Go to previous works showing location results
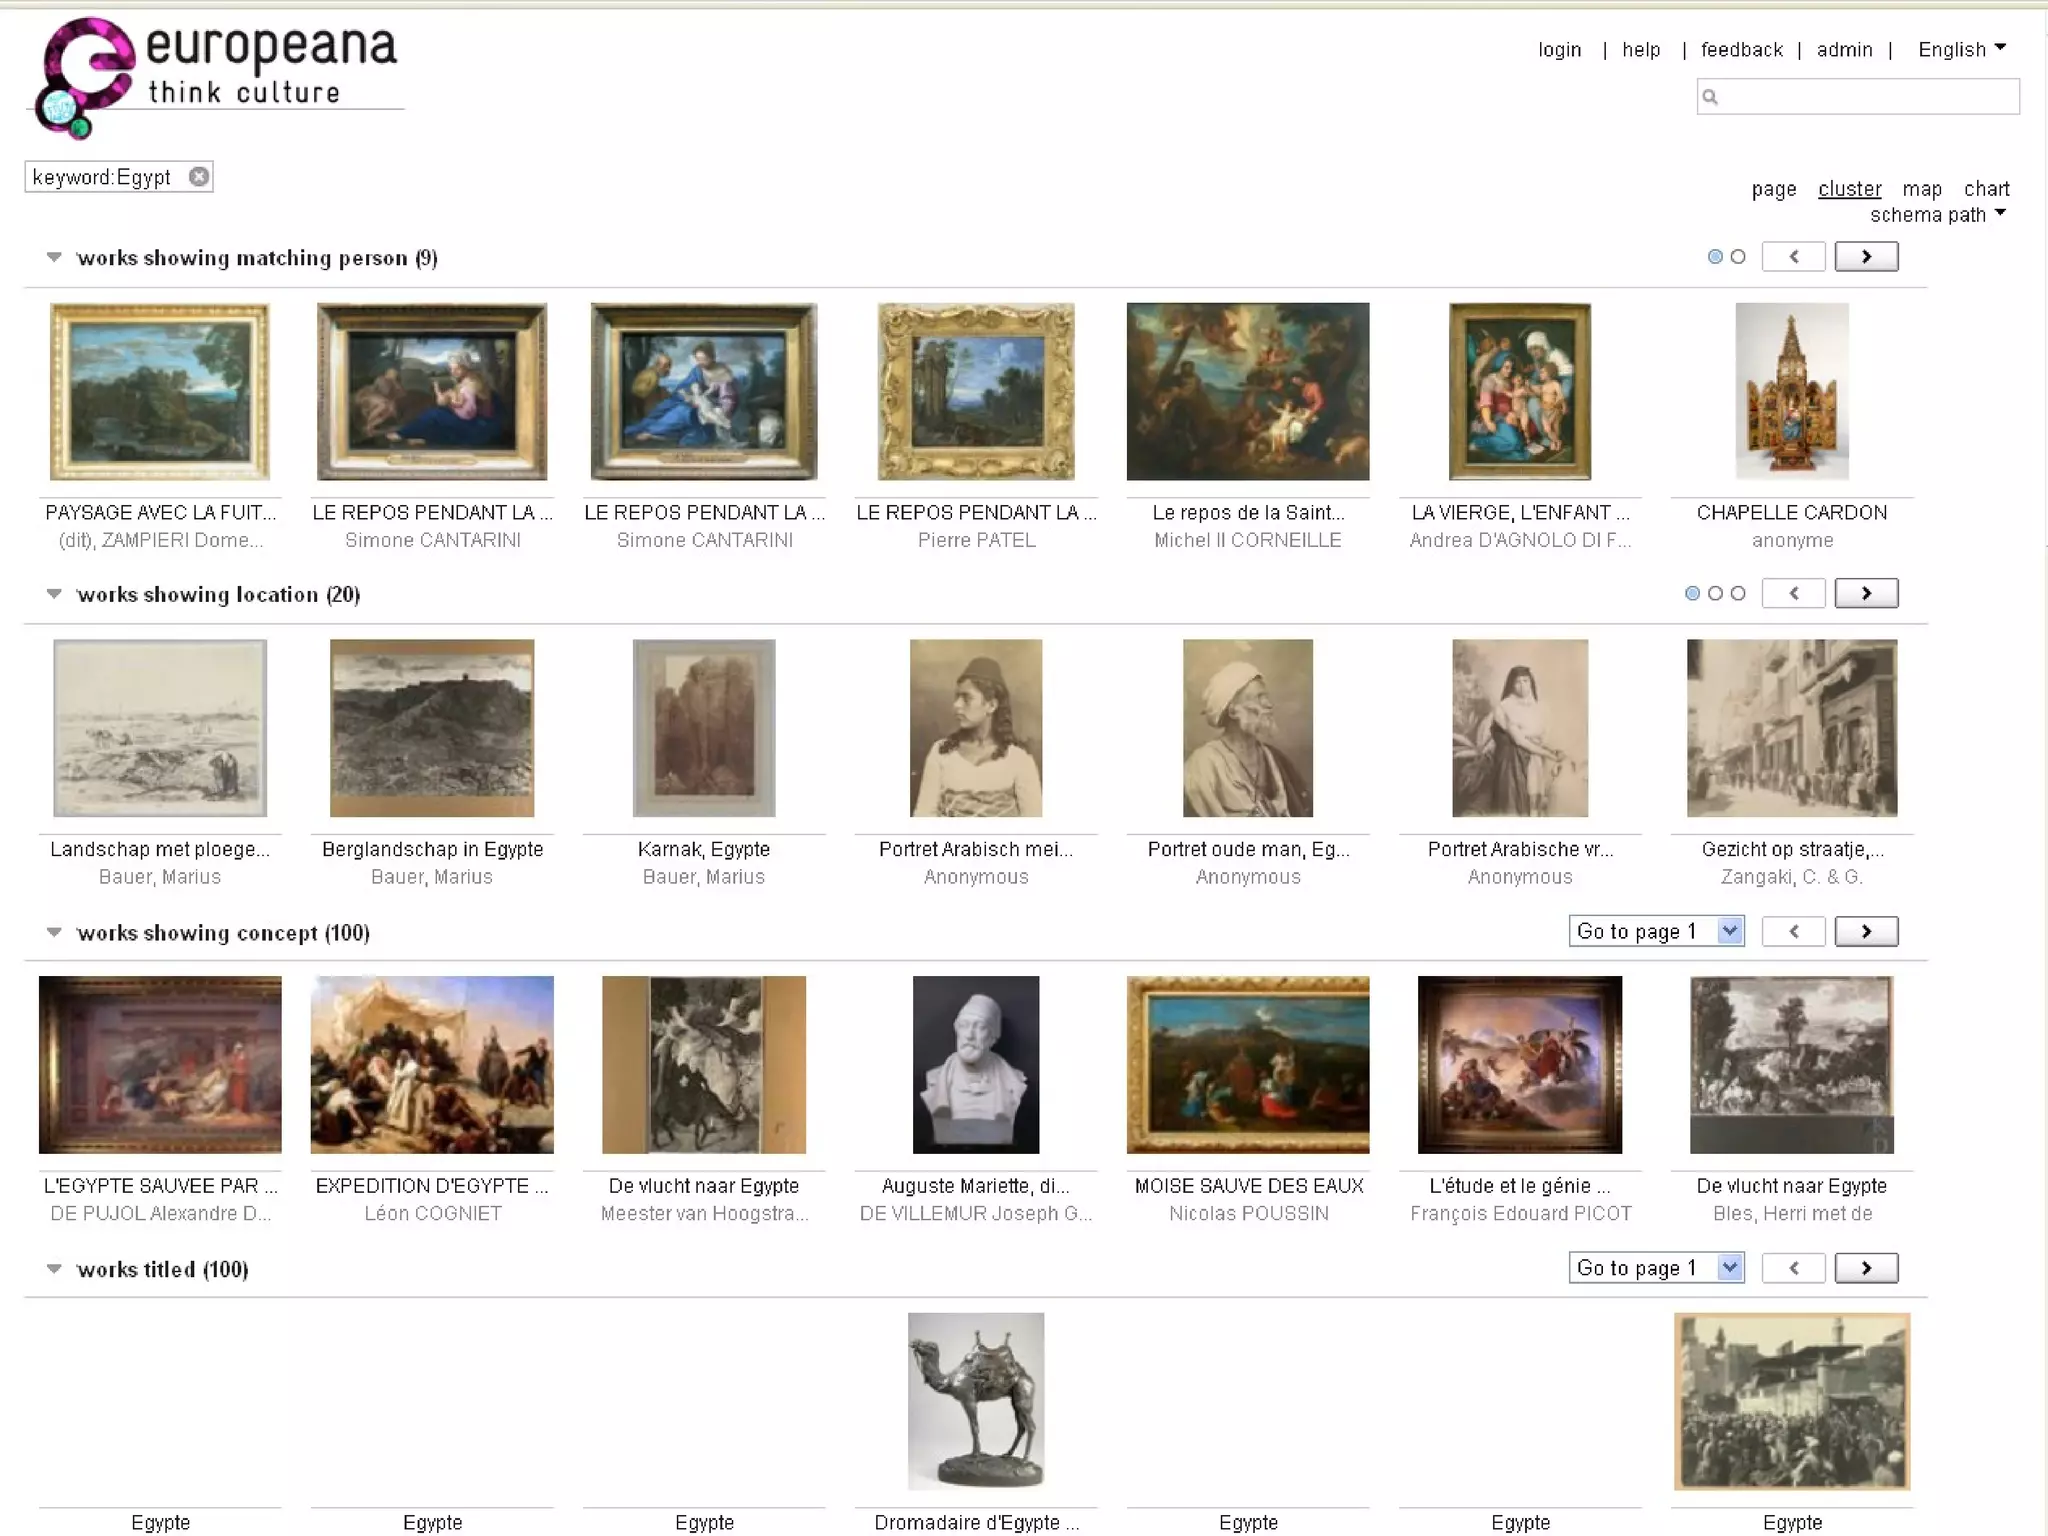 1793,594
